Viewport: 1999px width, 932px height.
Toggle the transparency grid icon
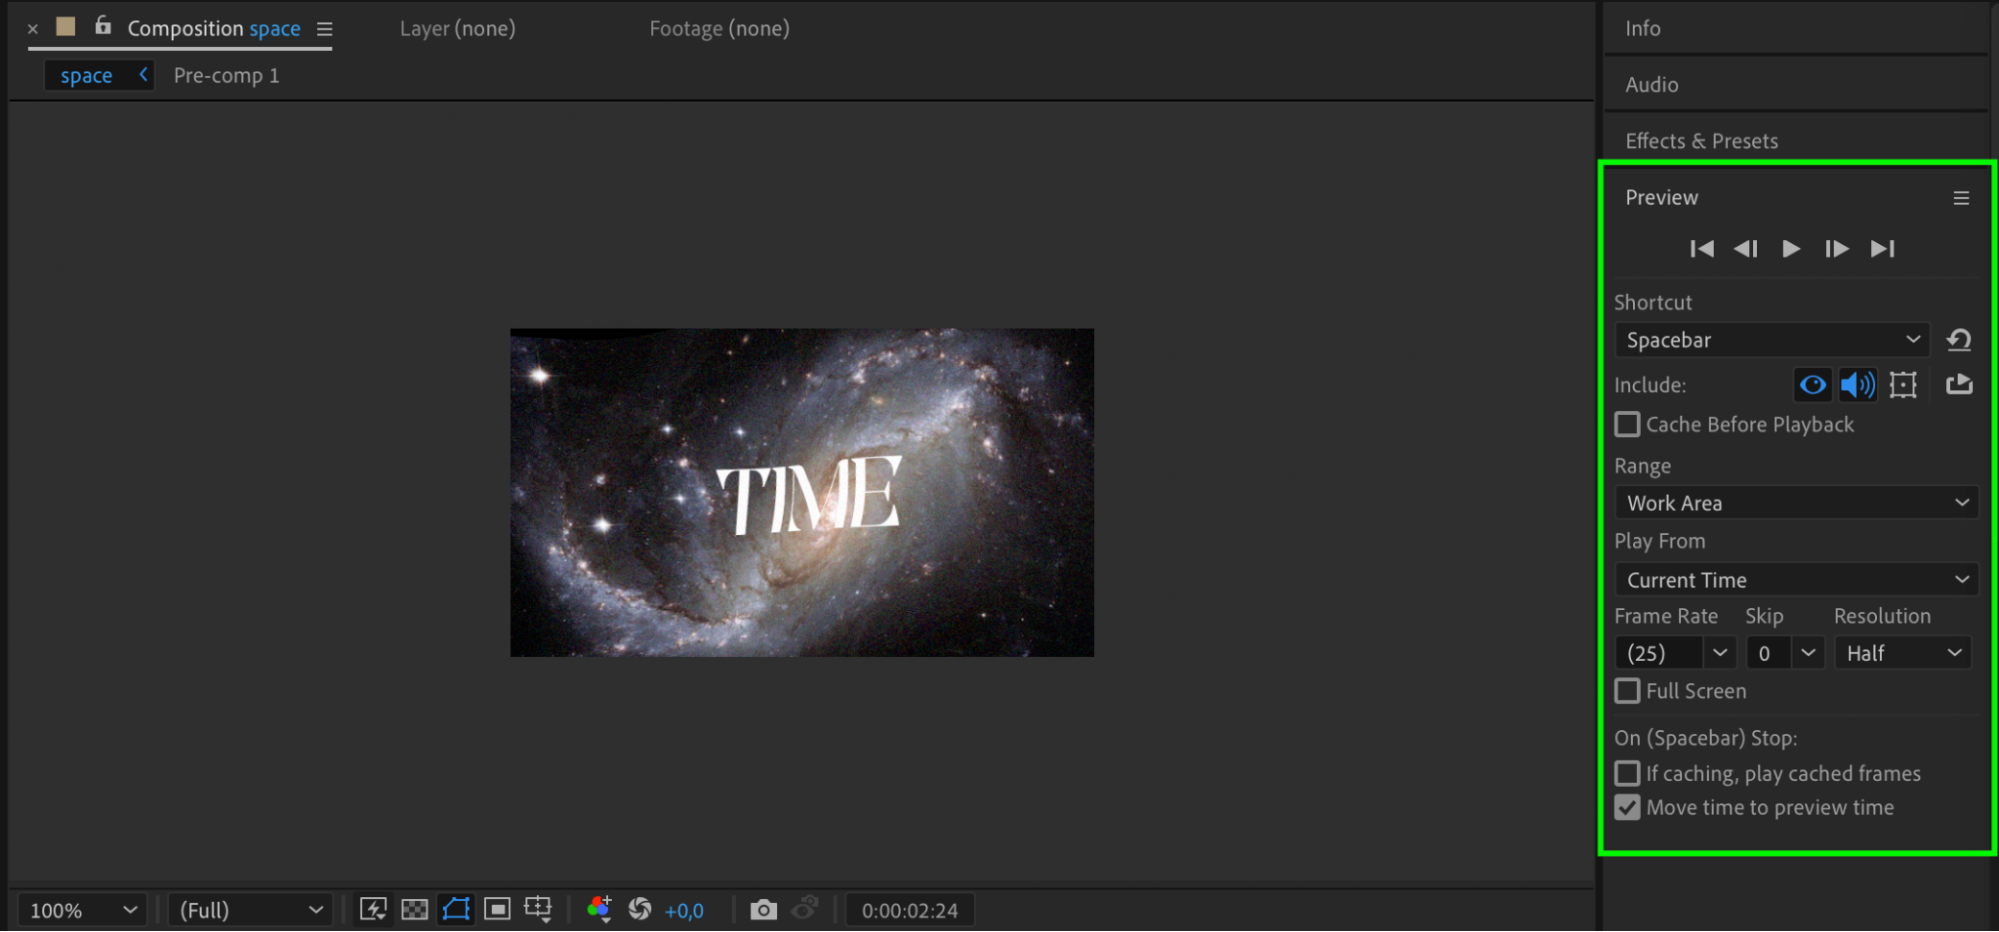(x=414, y=909)
